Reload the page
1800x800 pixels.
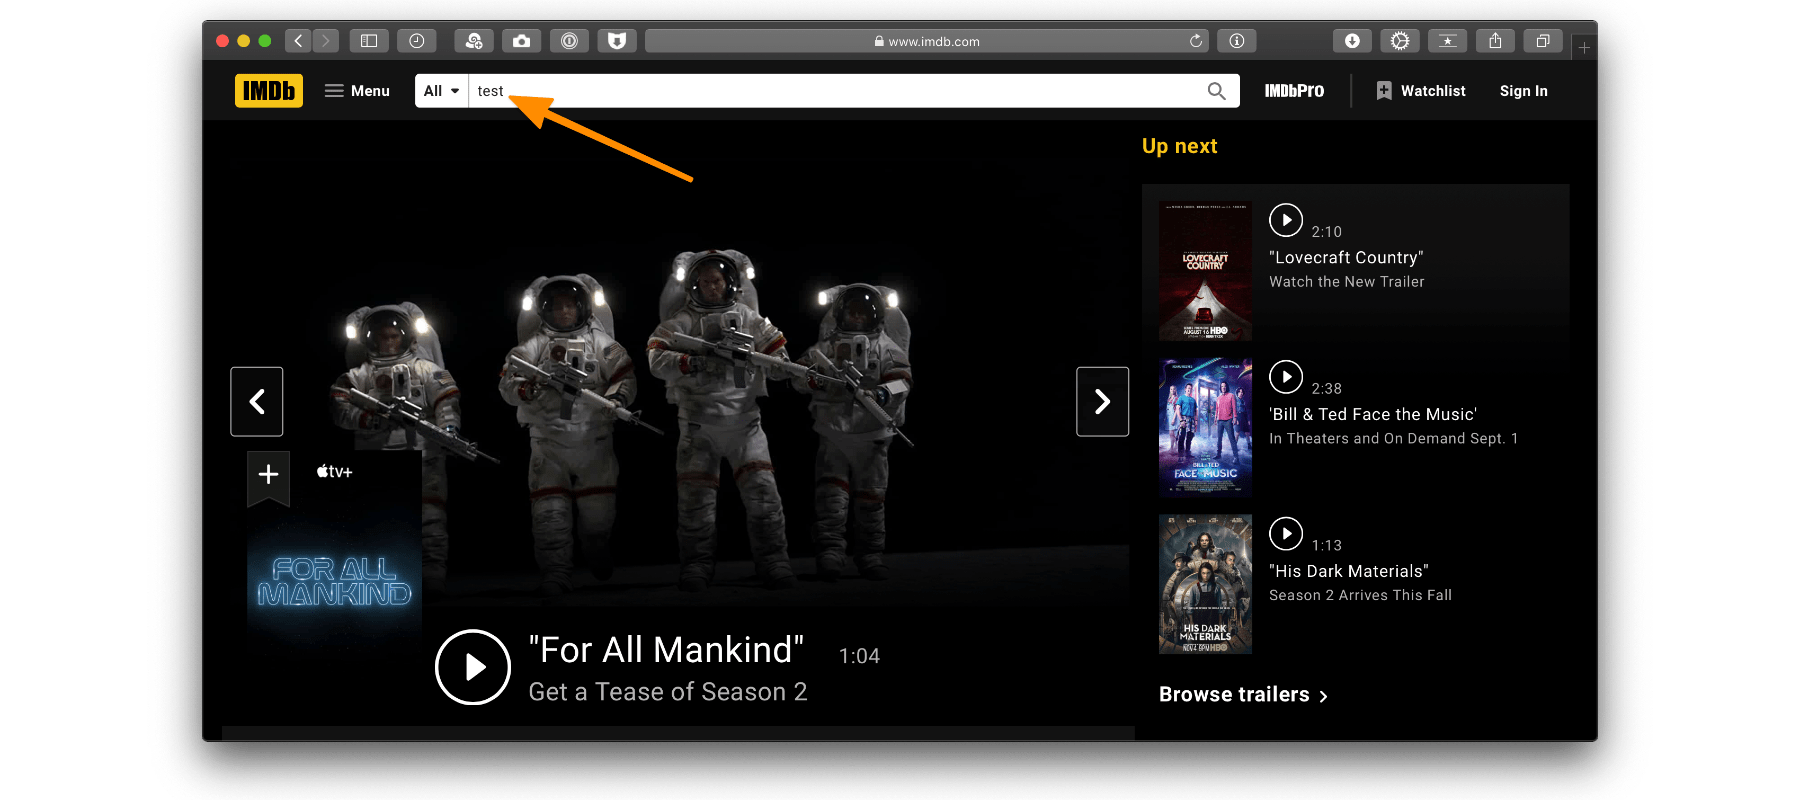(1196, 41)
